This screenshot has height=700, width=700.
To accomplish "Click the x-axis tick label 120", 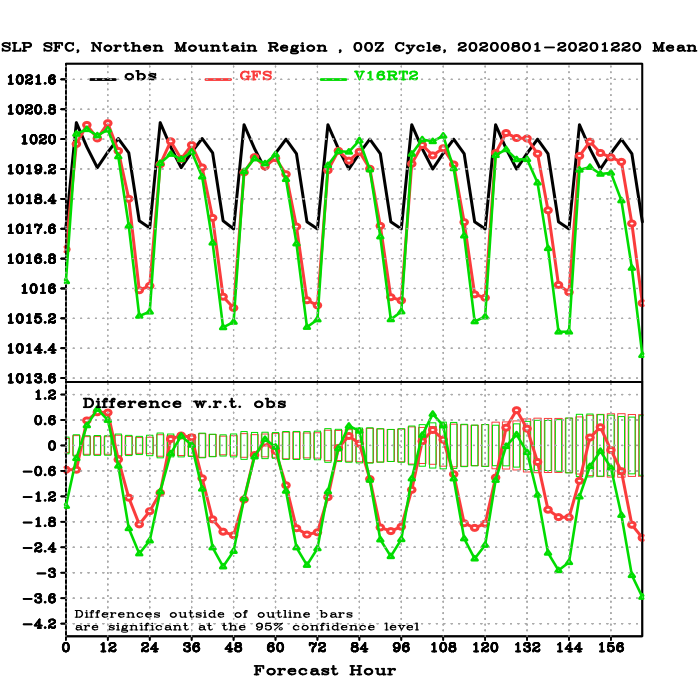I will coord(485,648).
